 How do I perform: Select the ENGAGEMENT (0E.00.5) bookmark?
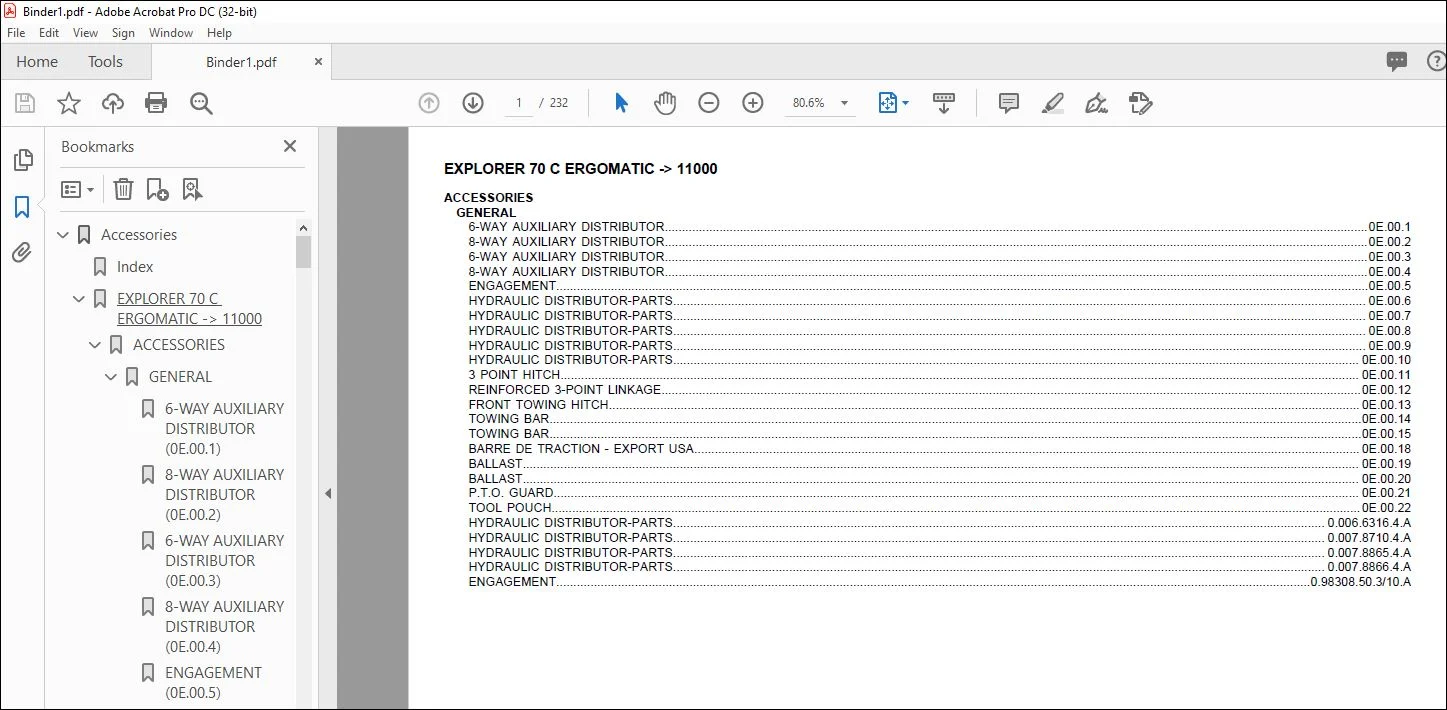[213, 683]
